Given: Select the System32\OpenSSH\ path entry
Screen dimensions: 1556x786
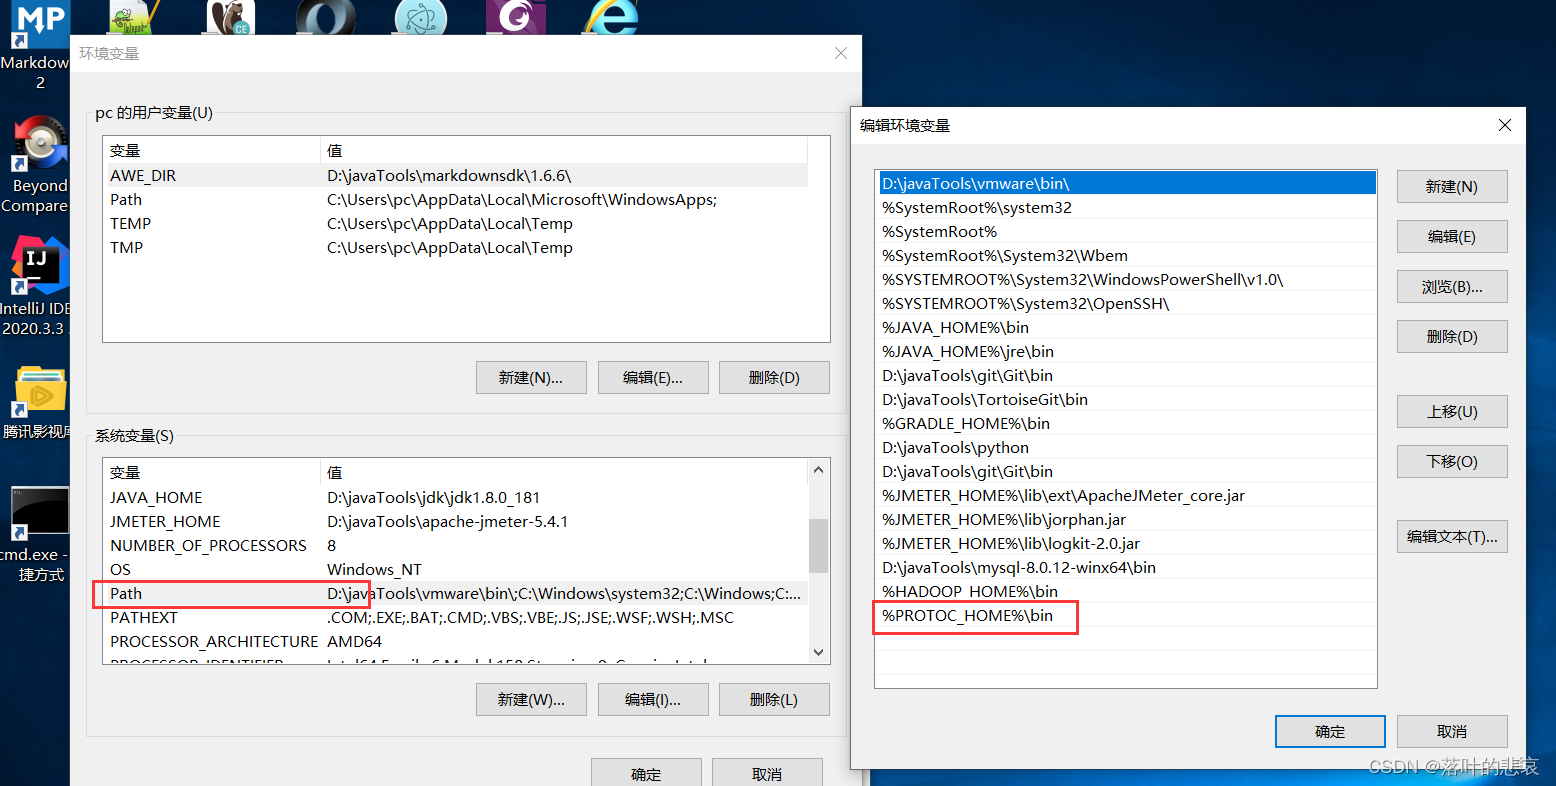Looking at the screenshot, I should tap(1127, 303).
